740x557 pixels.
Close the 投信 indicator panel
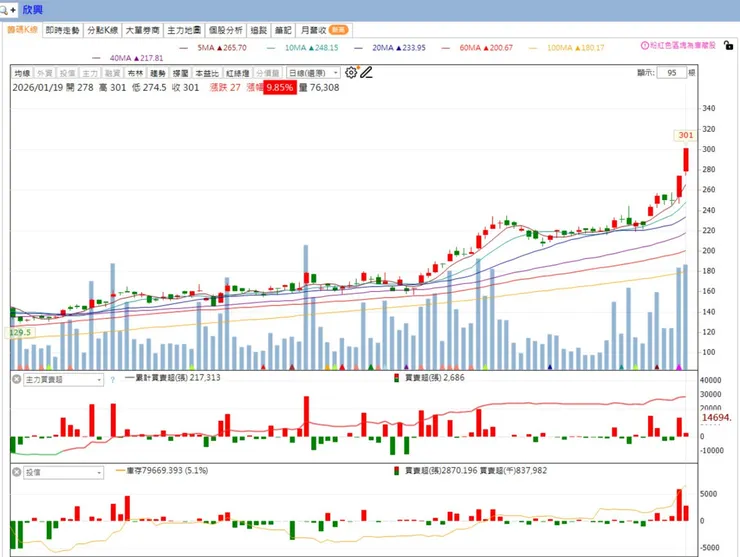[x=16, y=472]
